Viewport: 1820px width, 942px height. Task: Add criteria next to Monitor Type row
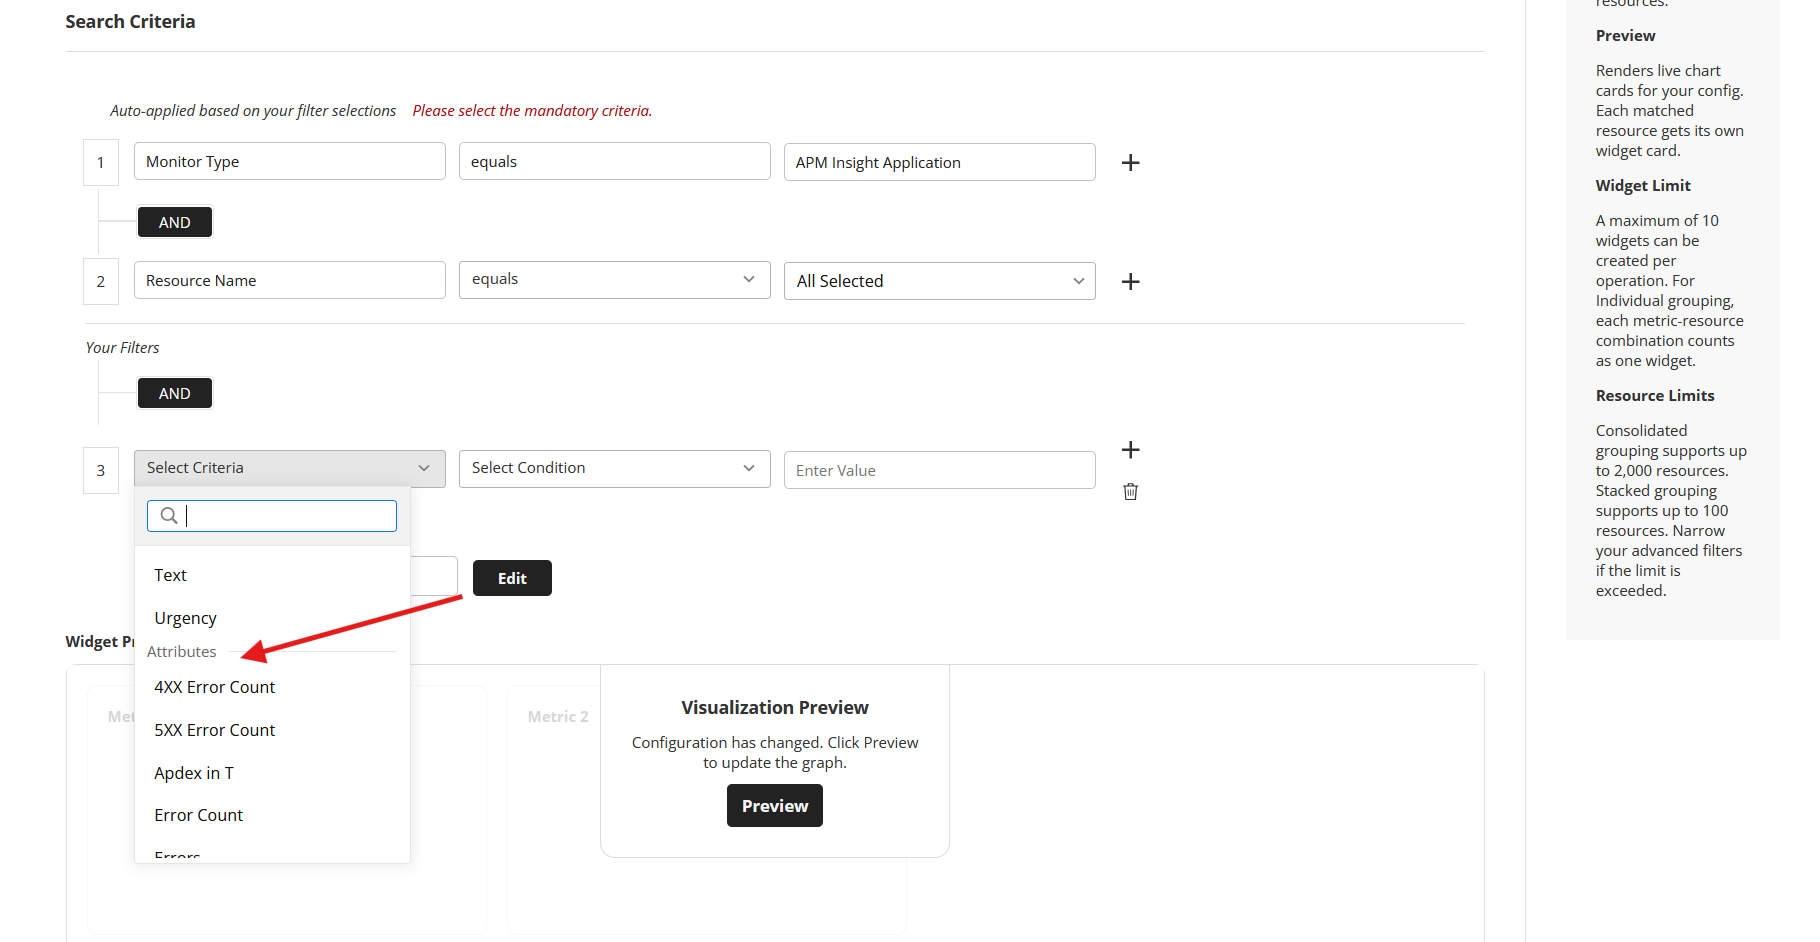click(x=1130, y=162)
